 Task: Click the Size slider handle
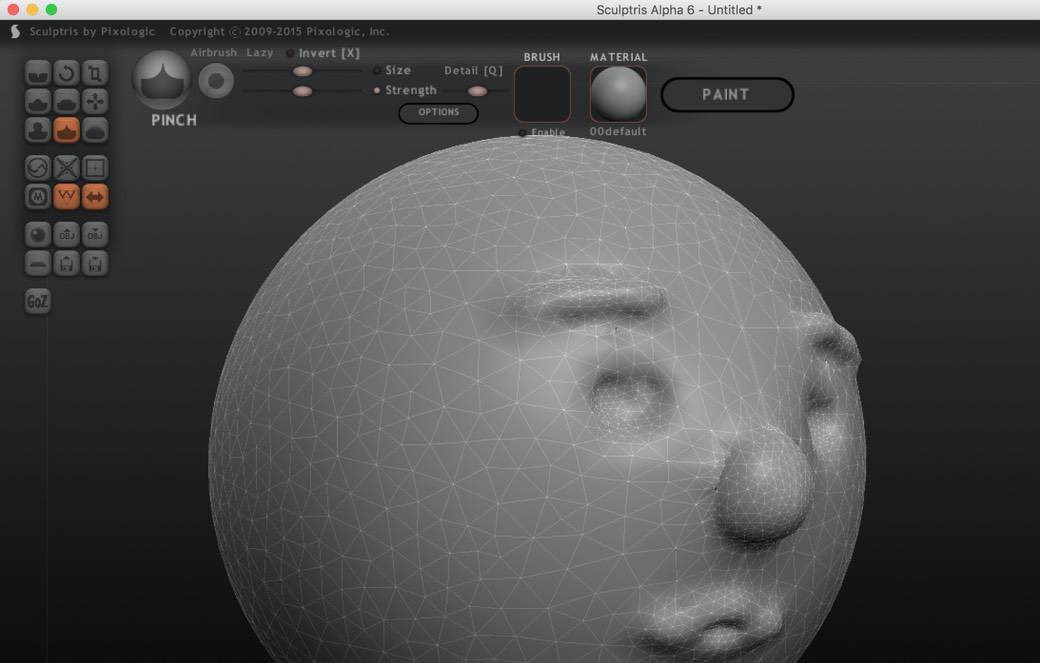point(302,71)
